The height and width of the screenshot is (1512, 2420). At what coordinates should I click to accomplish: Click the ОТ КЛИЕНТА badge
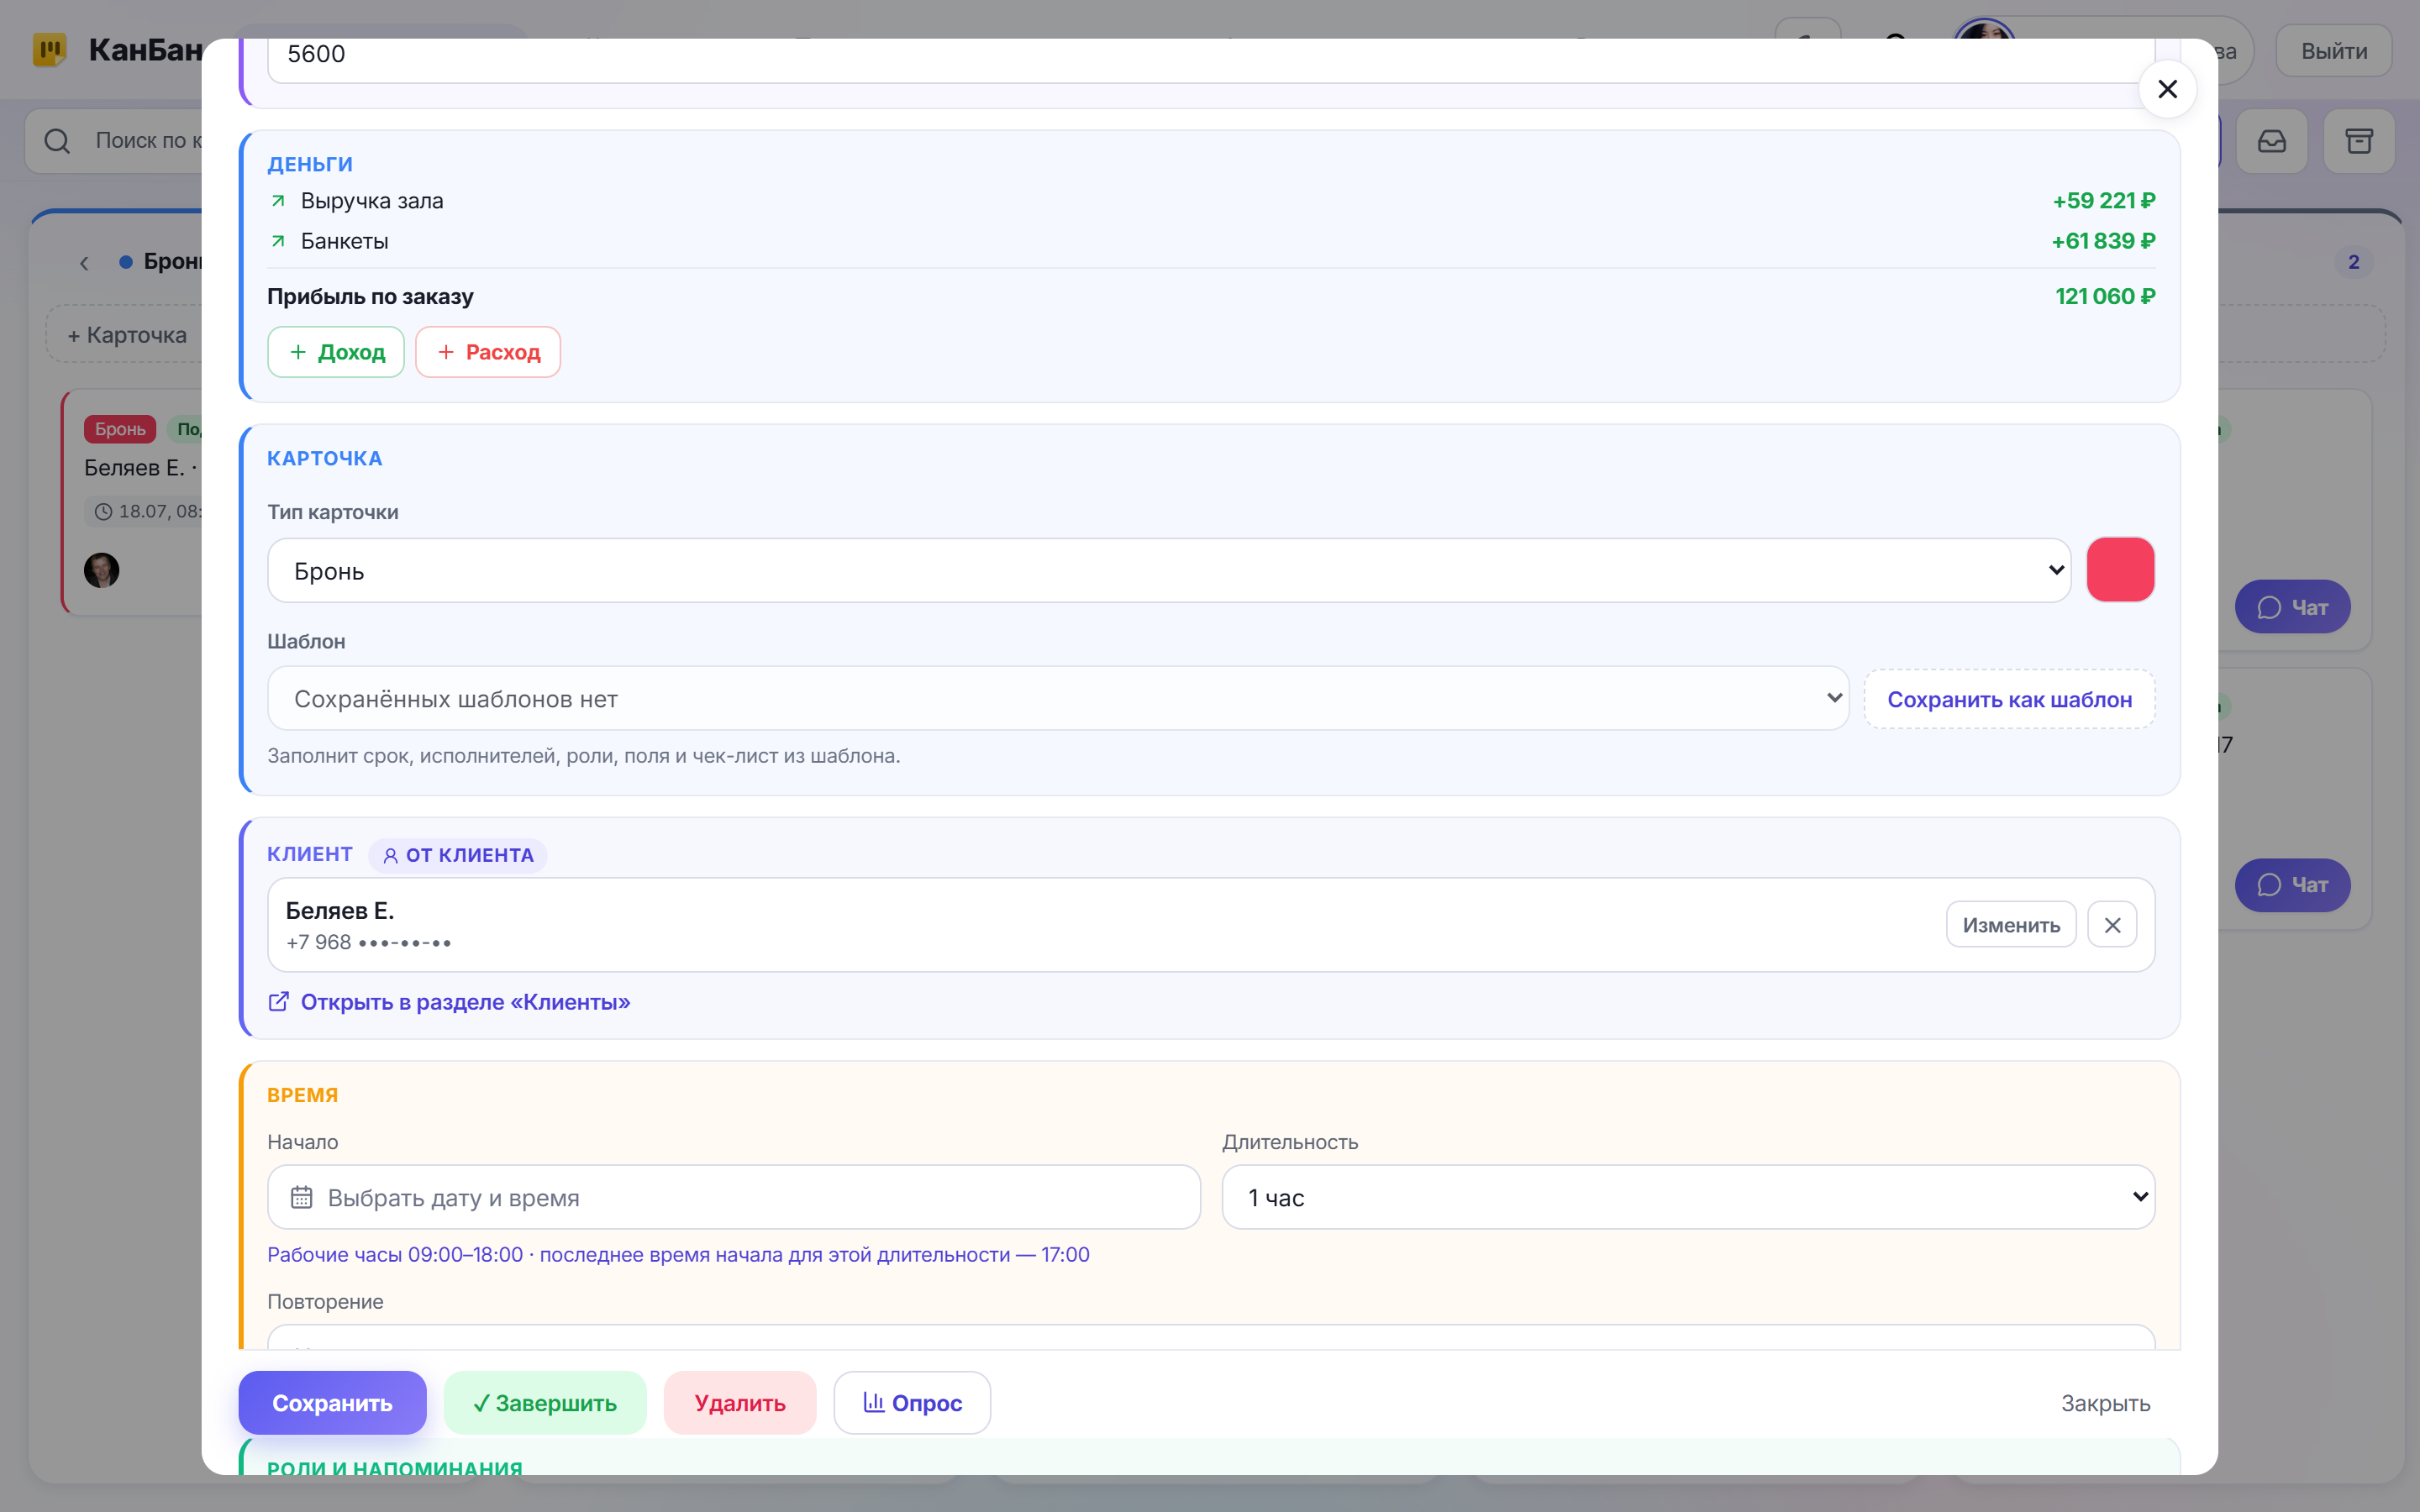pos(459,855)
